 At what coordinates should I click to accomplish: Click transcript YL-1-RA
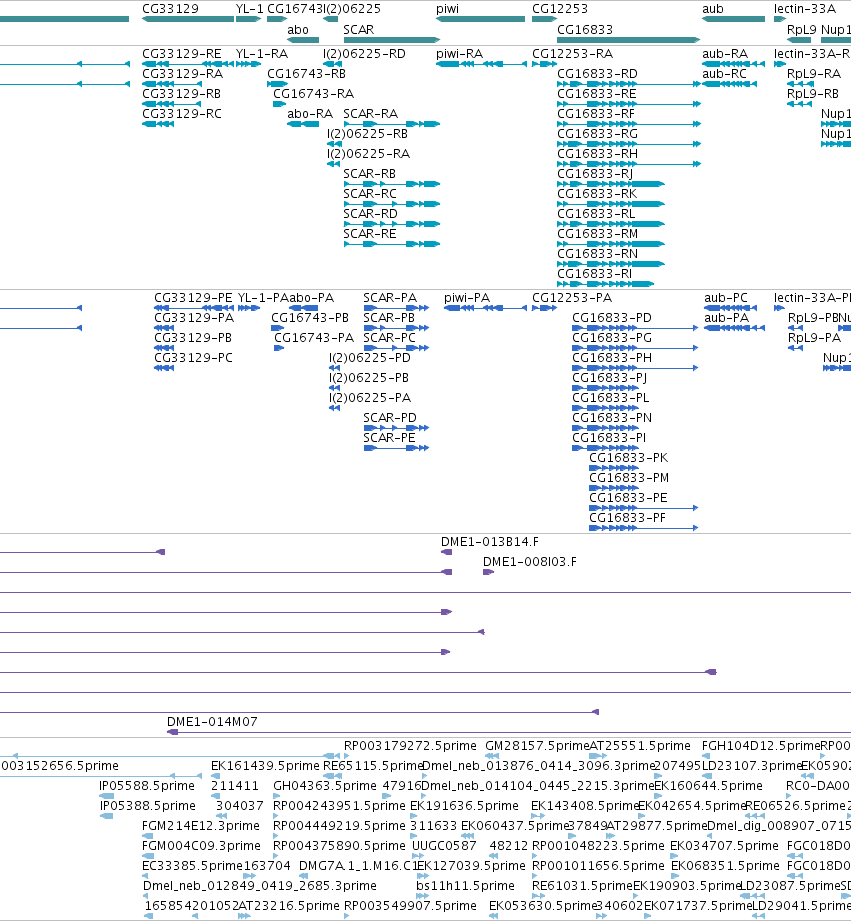coord(248,64)
